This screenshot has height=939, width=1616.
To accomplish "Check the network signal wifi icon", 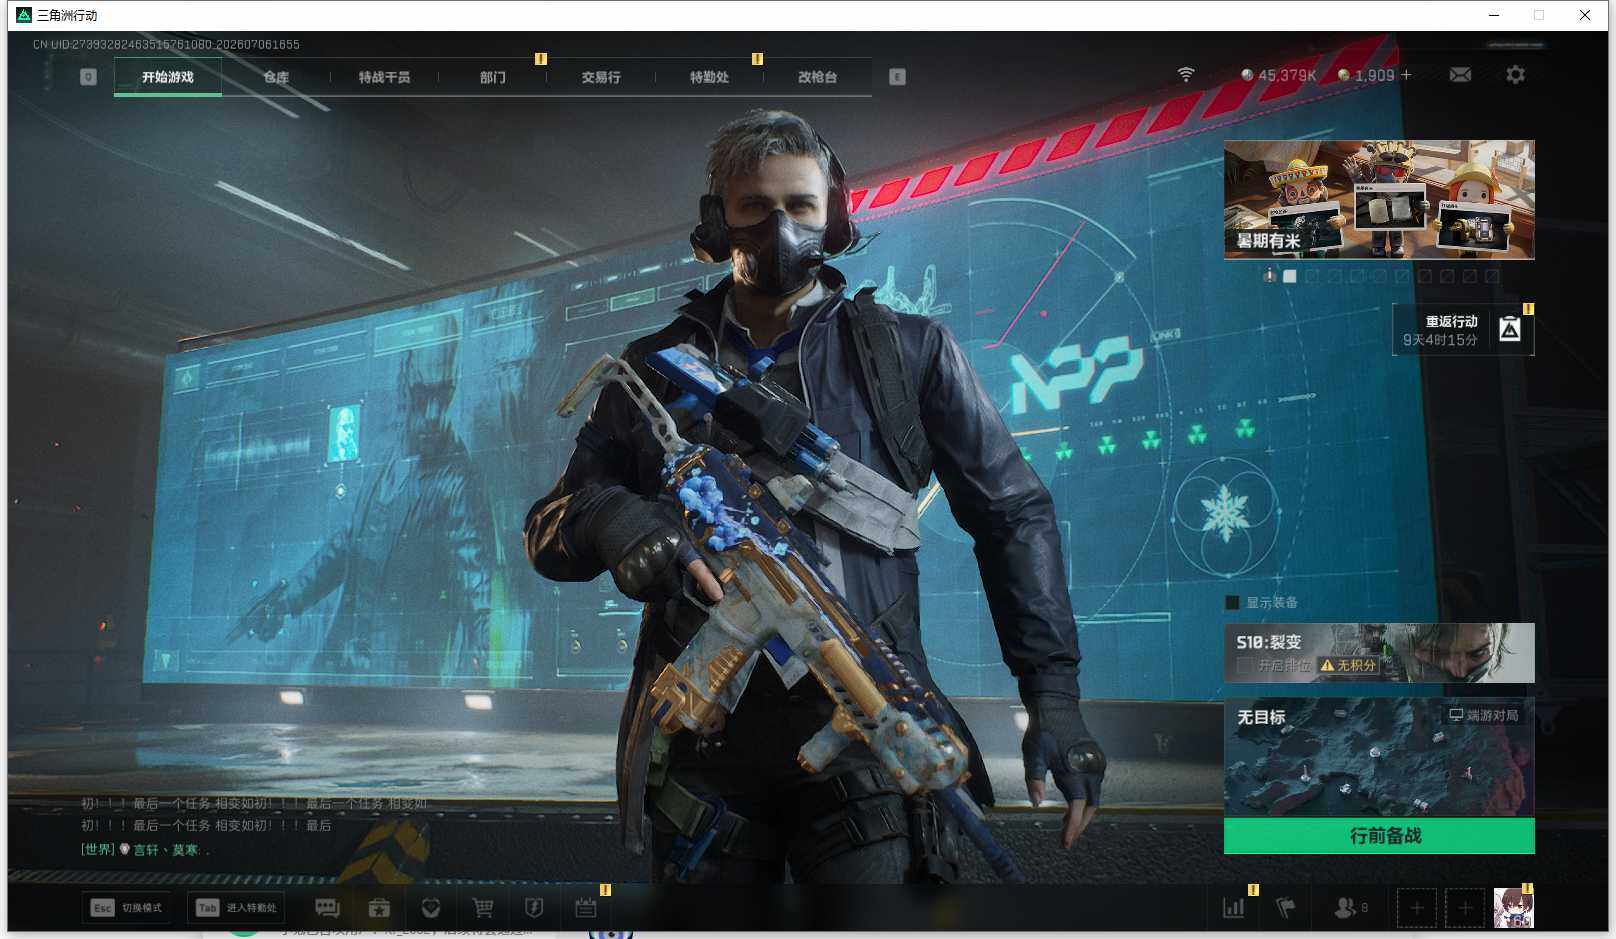I will [x=1186, y=75].
